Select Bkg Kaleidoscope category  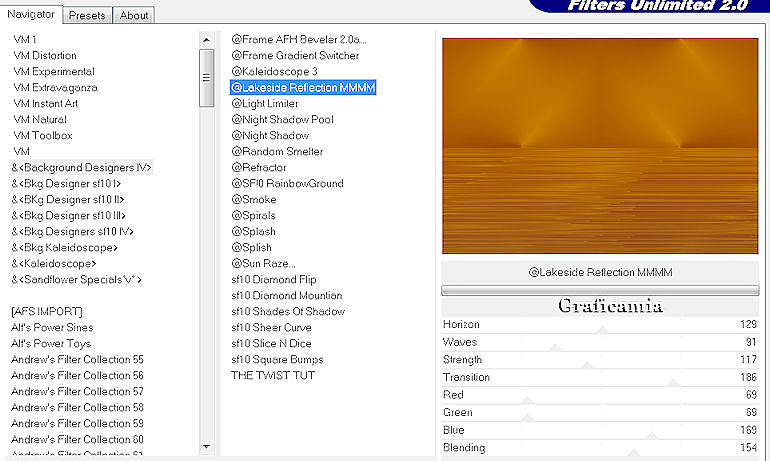64,247
